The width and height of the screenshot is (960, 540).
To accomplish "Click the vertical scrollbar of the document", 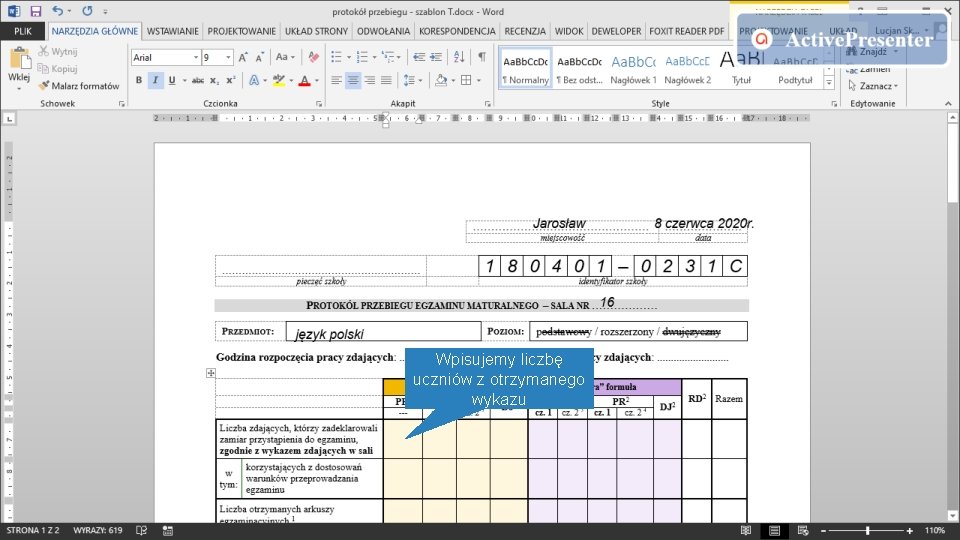I will tap(953, 317).
